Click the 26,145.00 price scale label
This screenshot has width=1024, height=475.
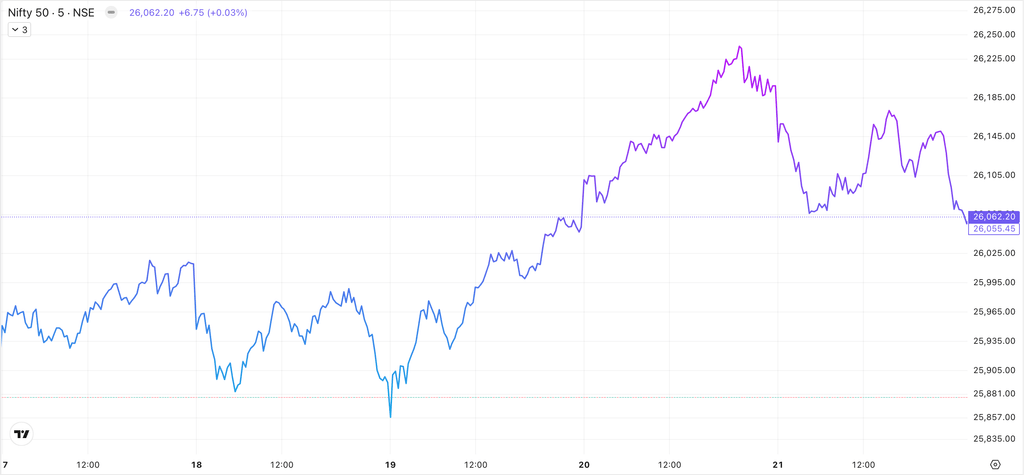(x=994, y=136)
